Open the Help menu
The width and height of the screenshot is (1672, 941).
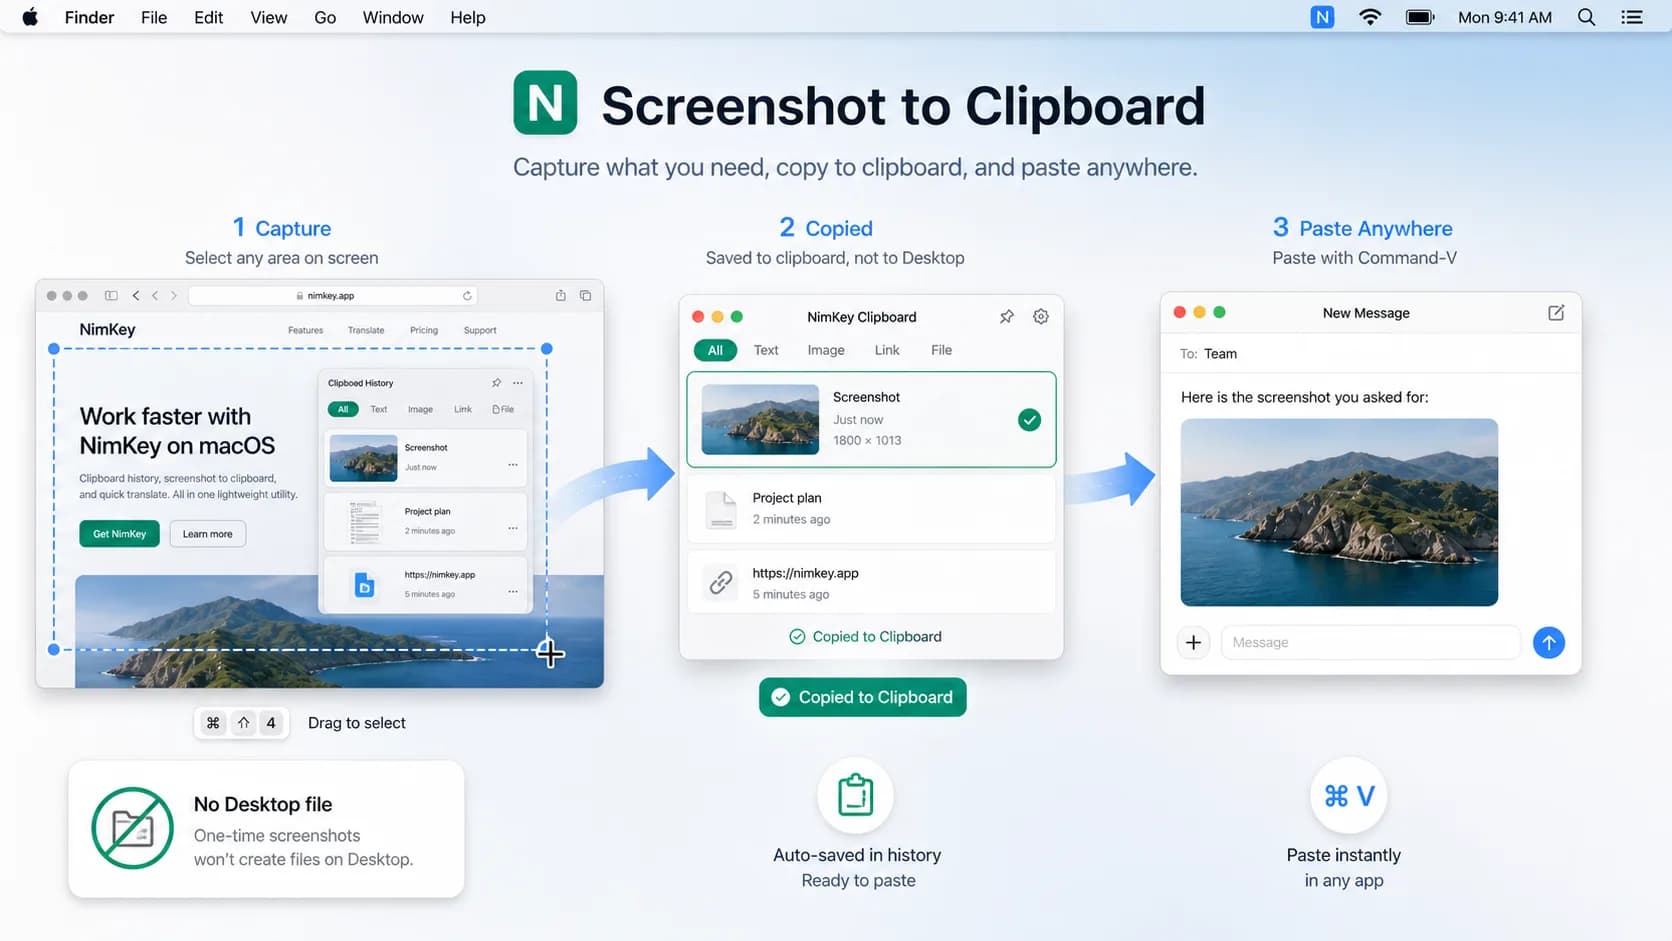(467, 17)
